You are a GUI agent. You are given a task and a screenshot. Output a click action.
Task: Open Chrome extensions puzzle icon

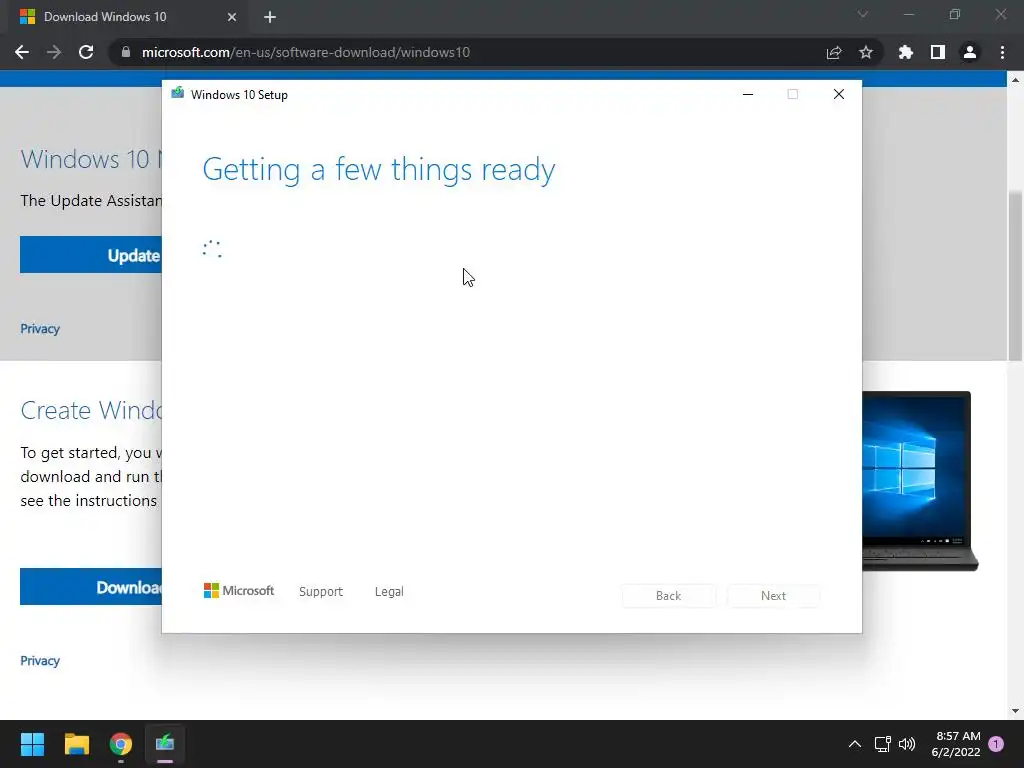906,52
